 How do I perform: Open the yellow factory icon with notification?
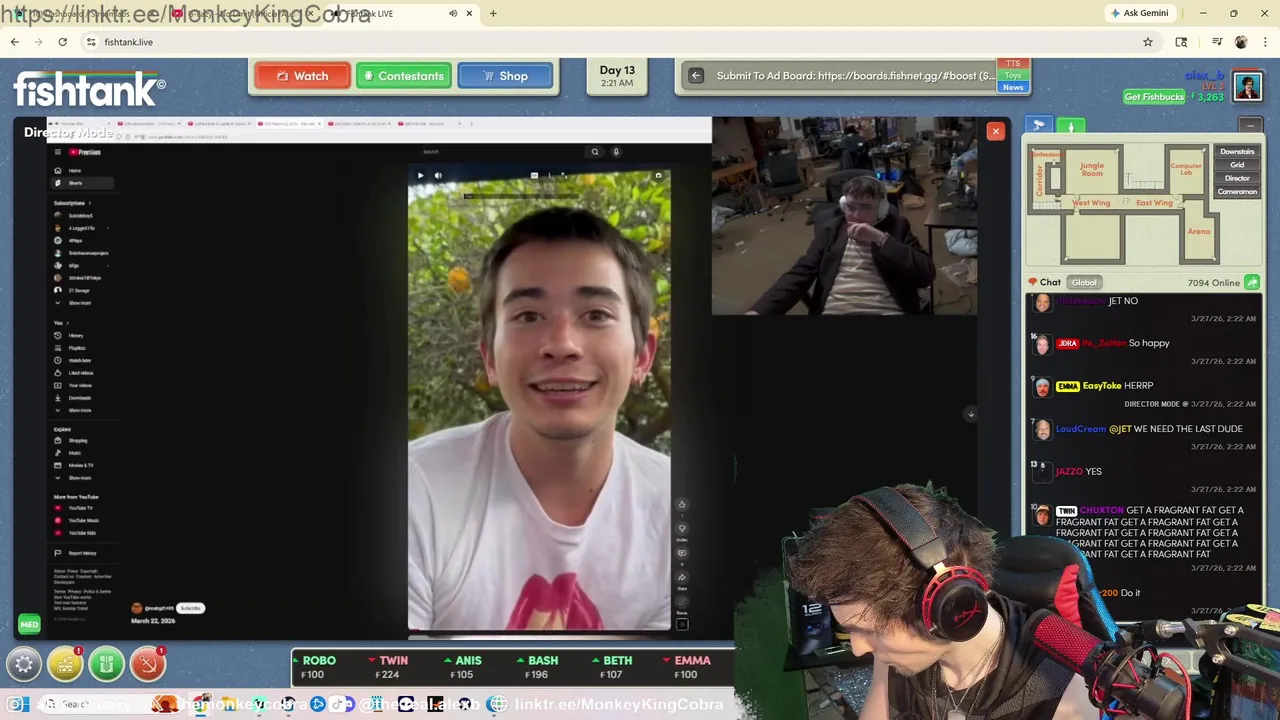(65, 664)
